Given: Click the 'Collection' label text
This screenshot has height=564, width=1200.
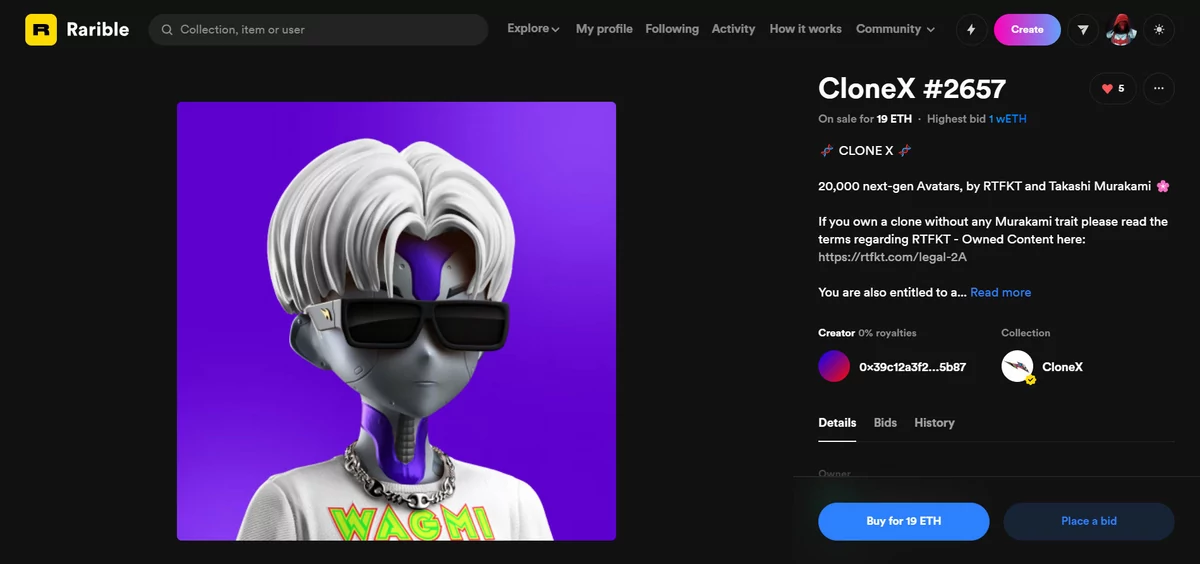Looking at the screenshot, I should (x=1026, y=333).
